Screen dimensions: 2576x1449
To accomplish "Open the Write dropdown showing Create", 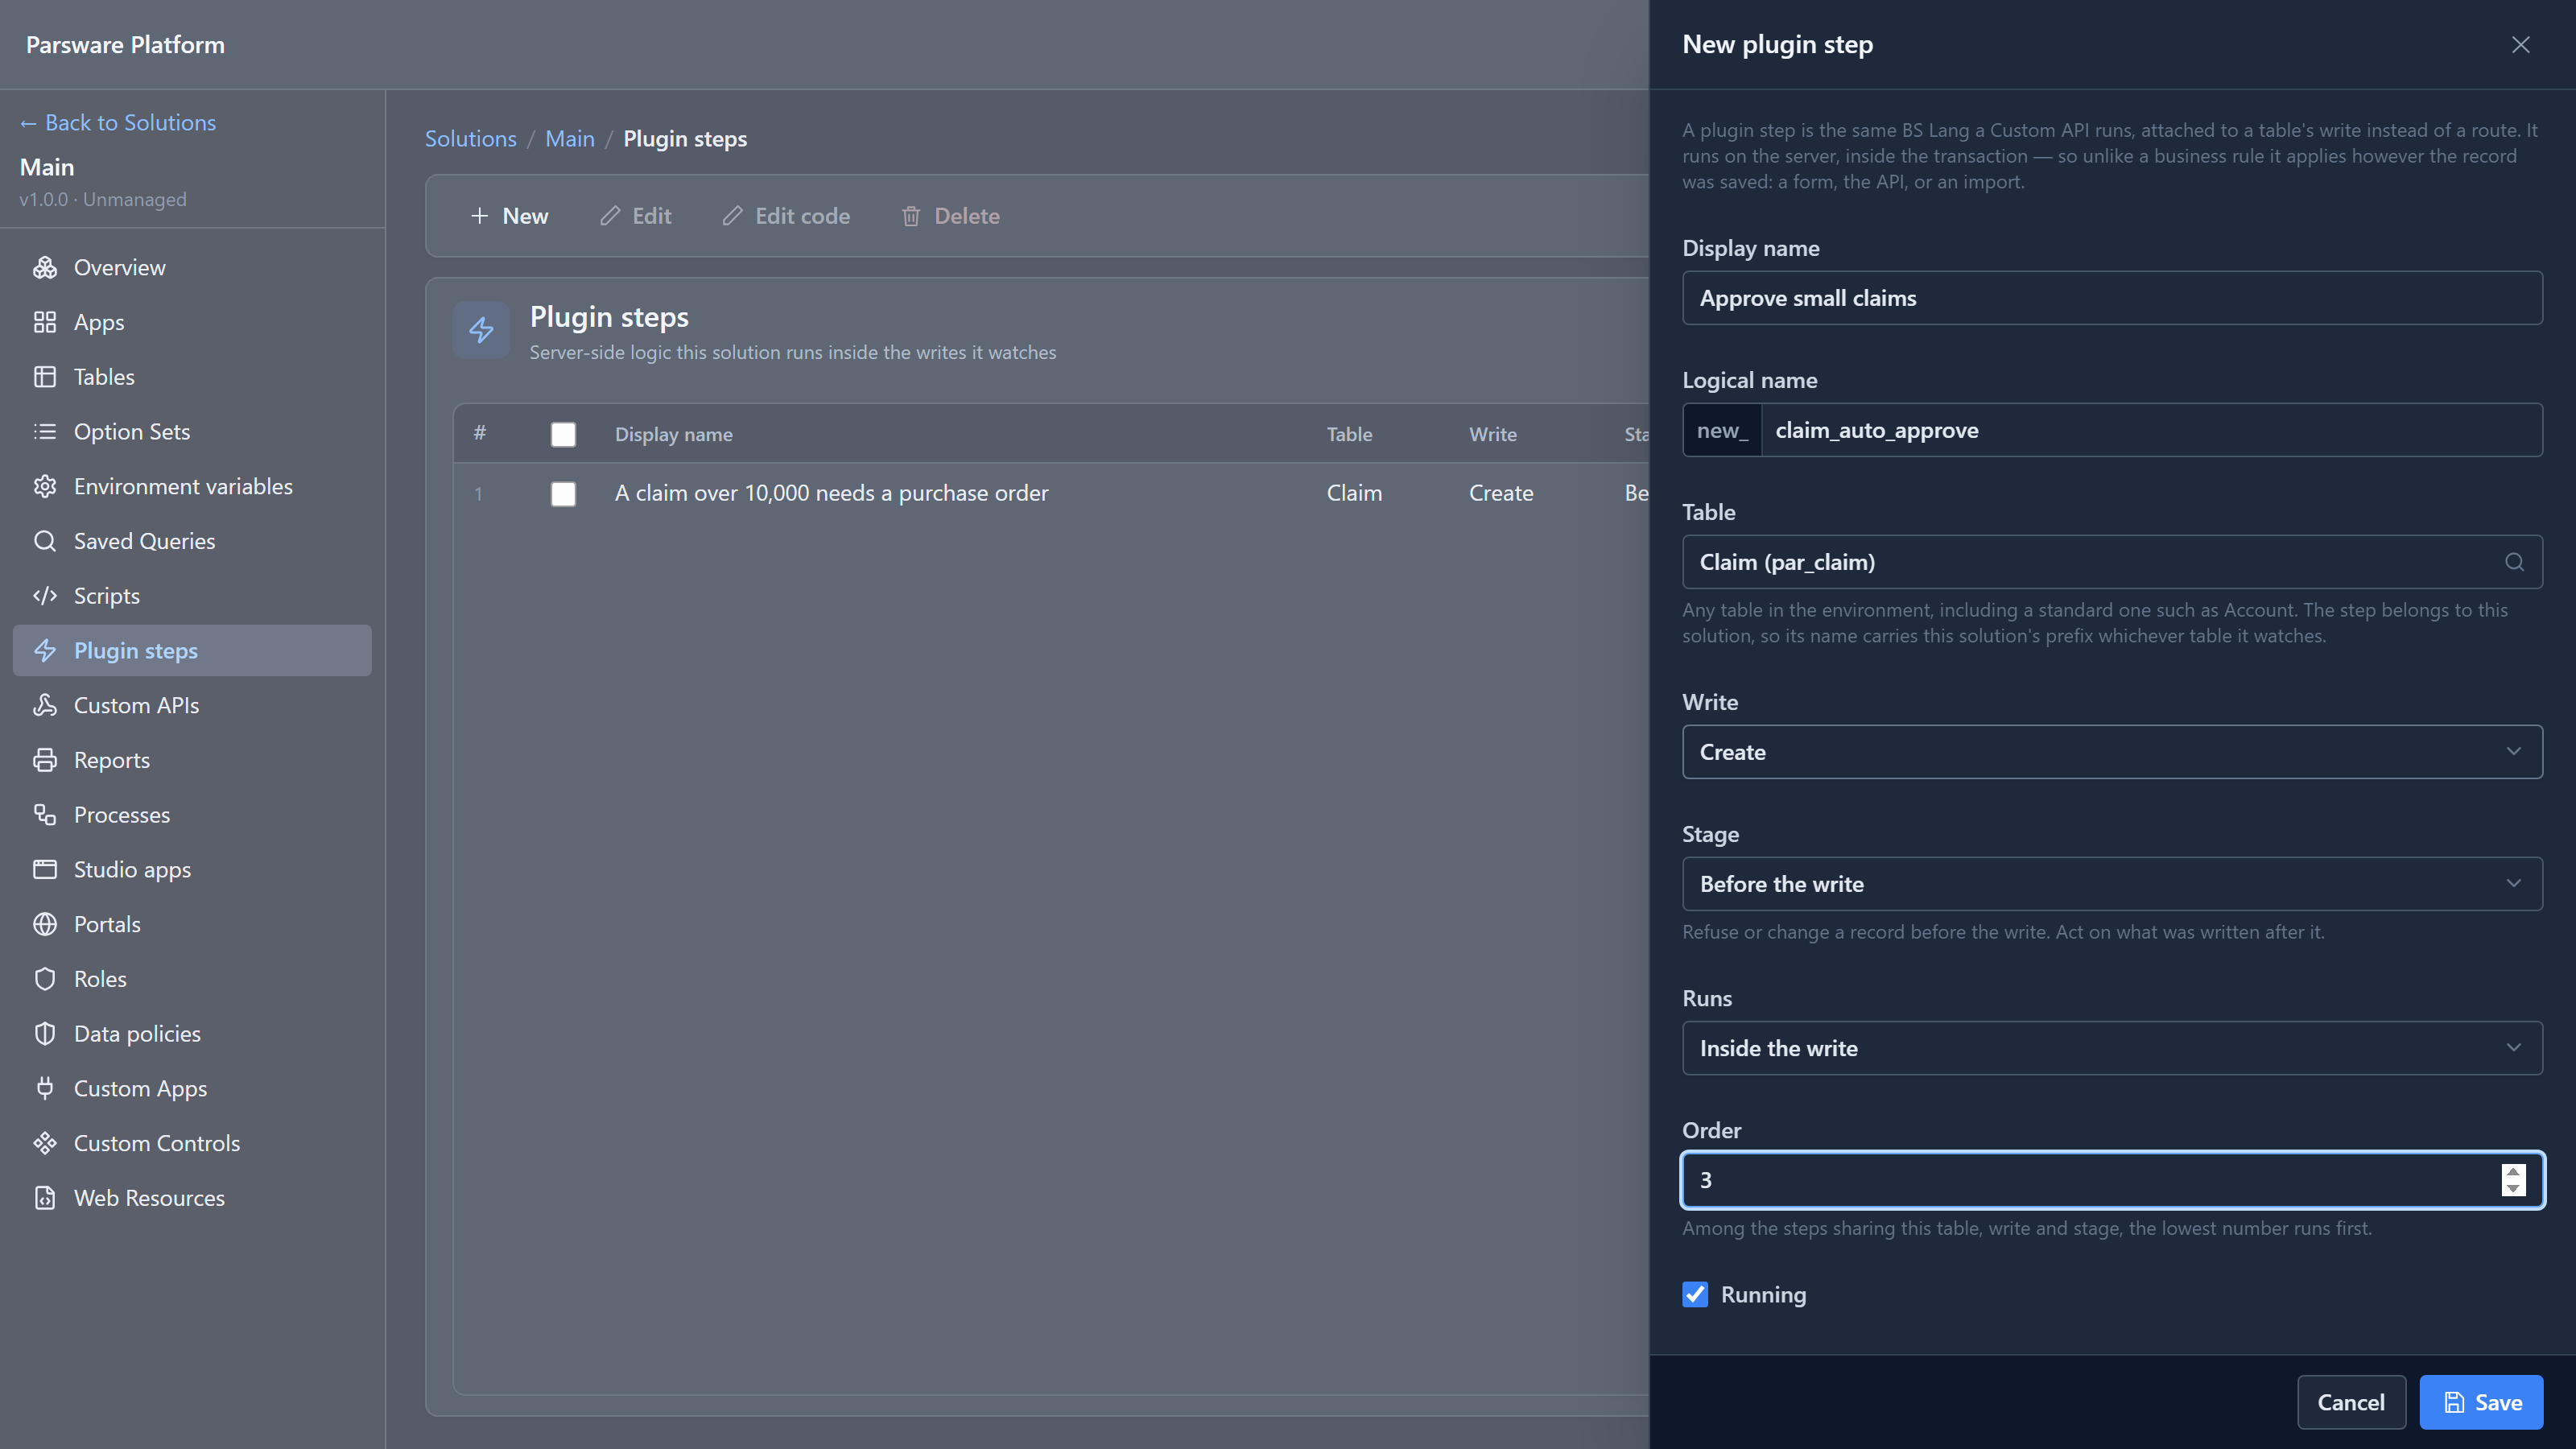I will 2112,752.
